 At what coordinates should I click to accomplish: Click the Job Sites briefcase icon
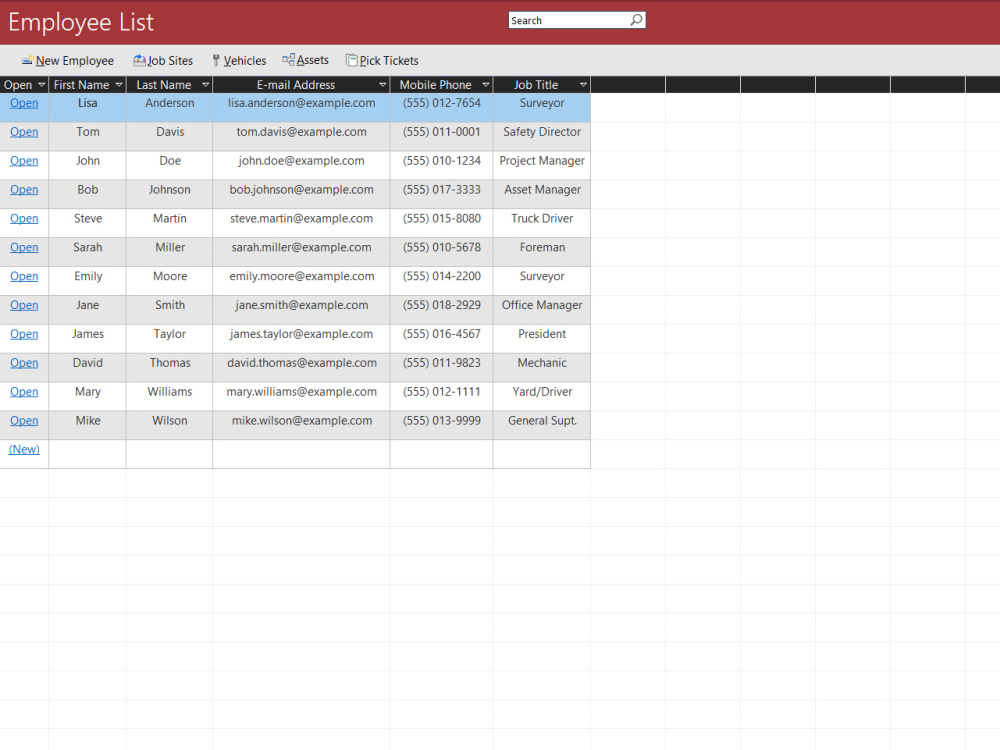click(x=139, y=61)
